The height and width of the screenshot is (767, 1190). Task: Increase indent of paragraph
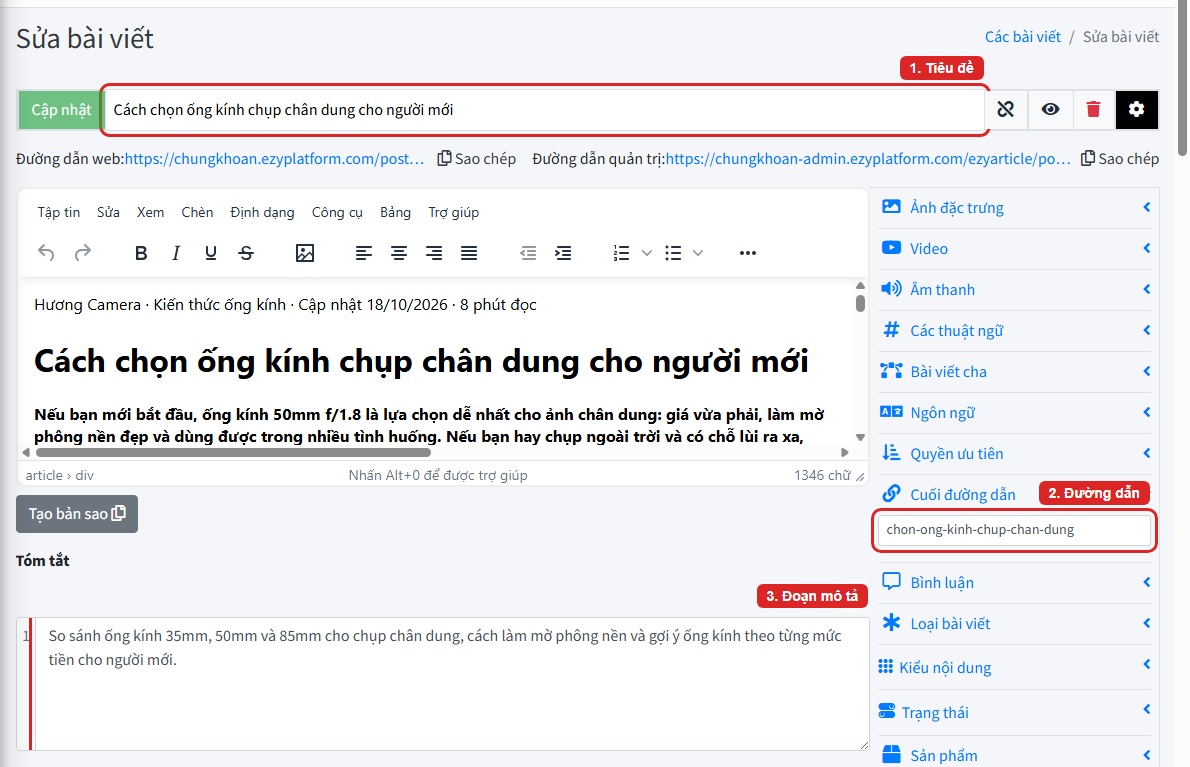tap(563, 253)
